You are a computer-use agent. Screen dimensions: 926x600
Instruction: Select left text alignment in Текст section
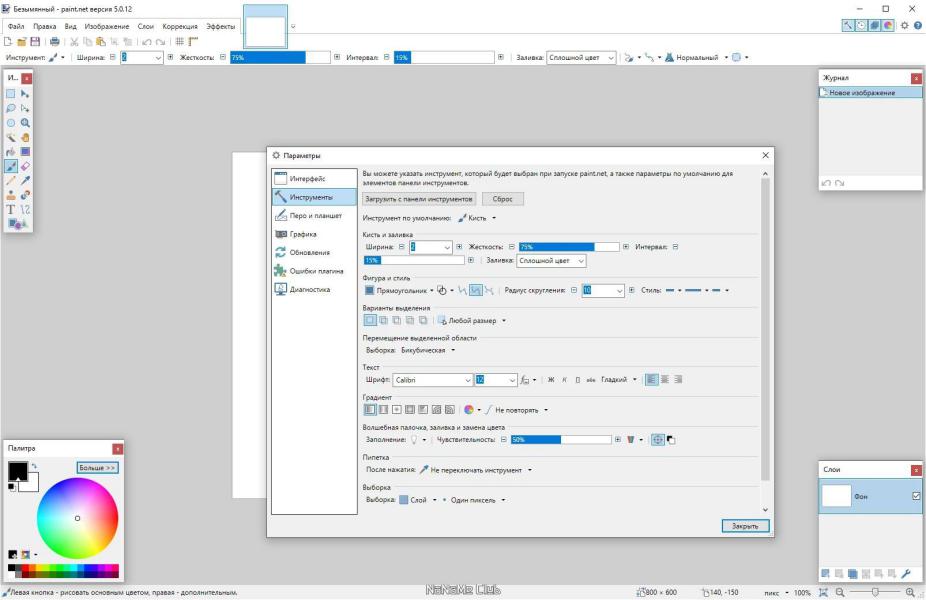651,380
